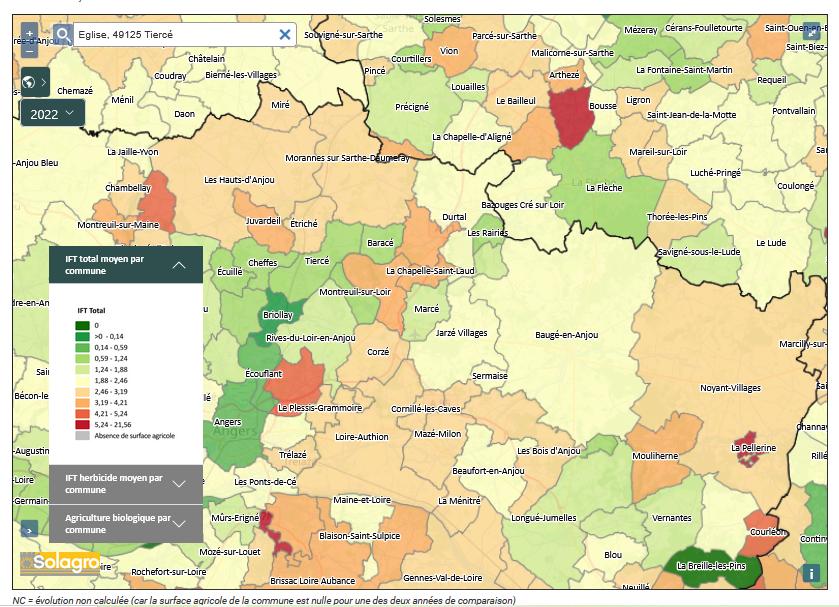Screen dimensions: 839x607
Task: Click the Tiercé commune label
Action: point(316,261)
